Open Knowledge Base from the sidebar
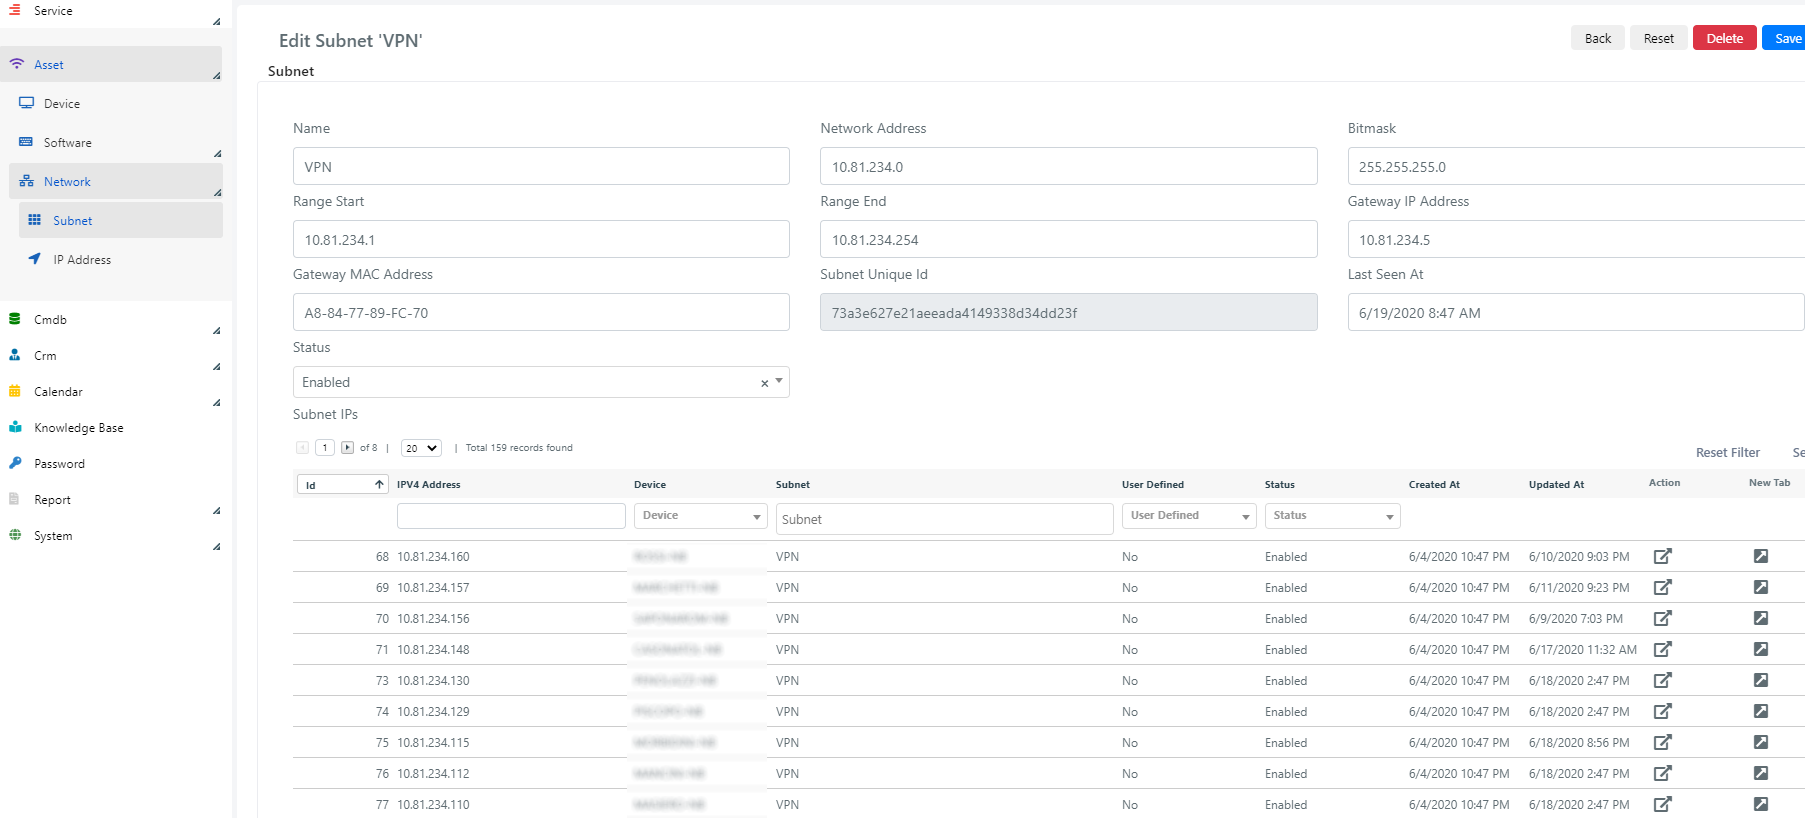The image size is (1805, 818). pyautogui.click(x=79, y=428)
